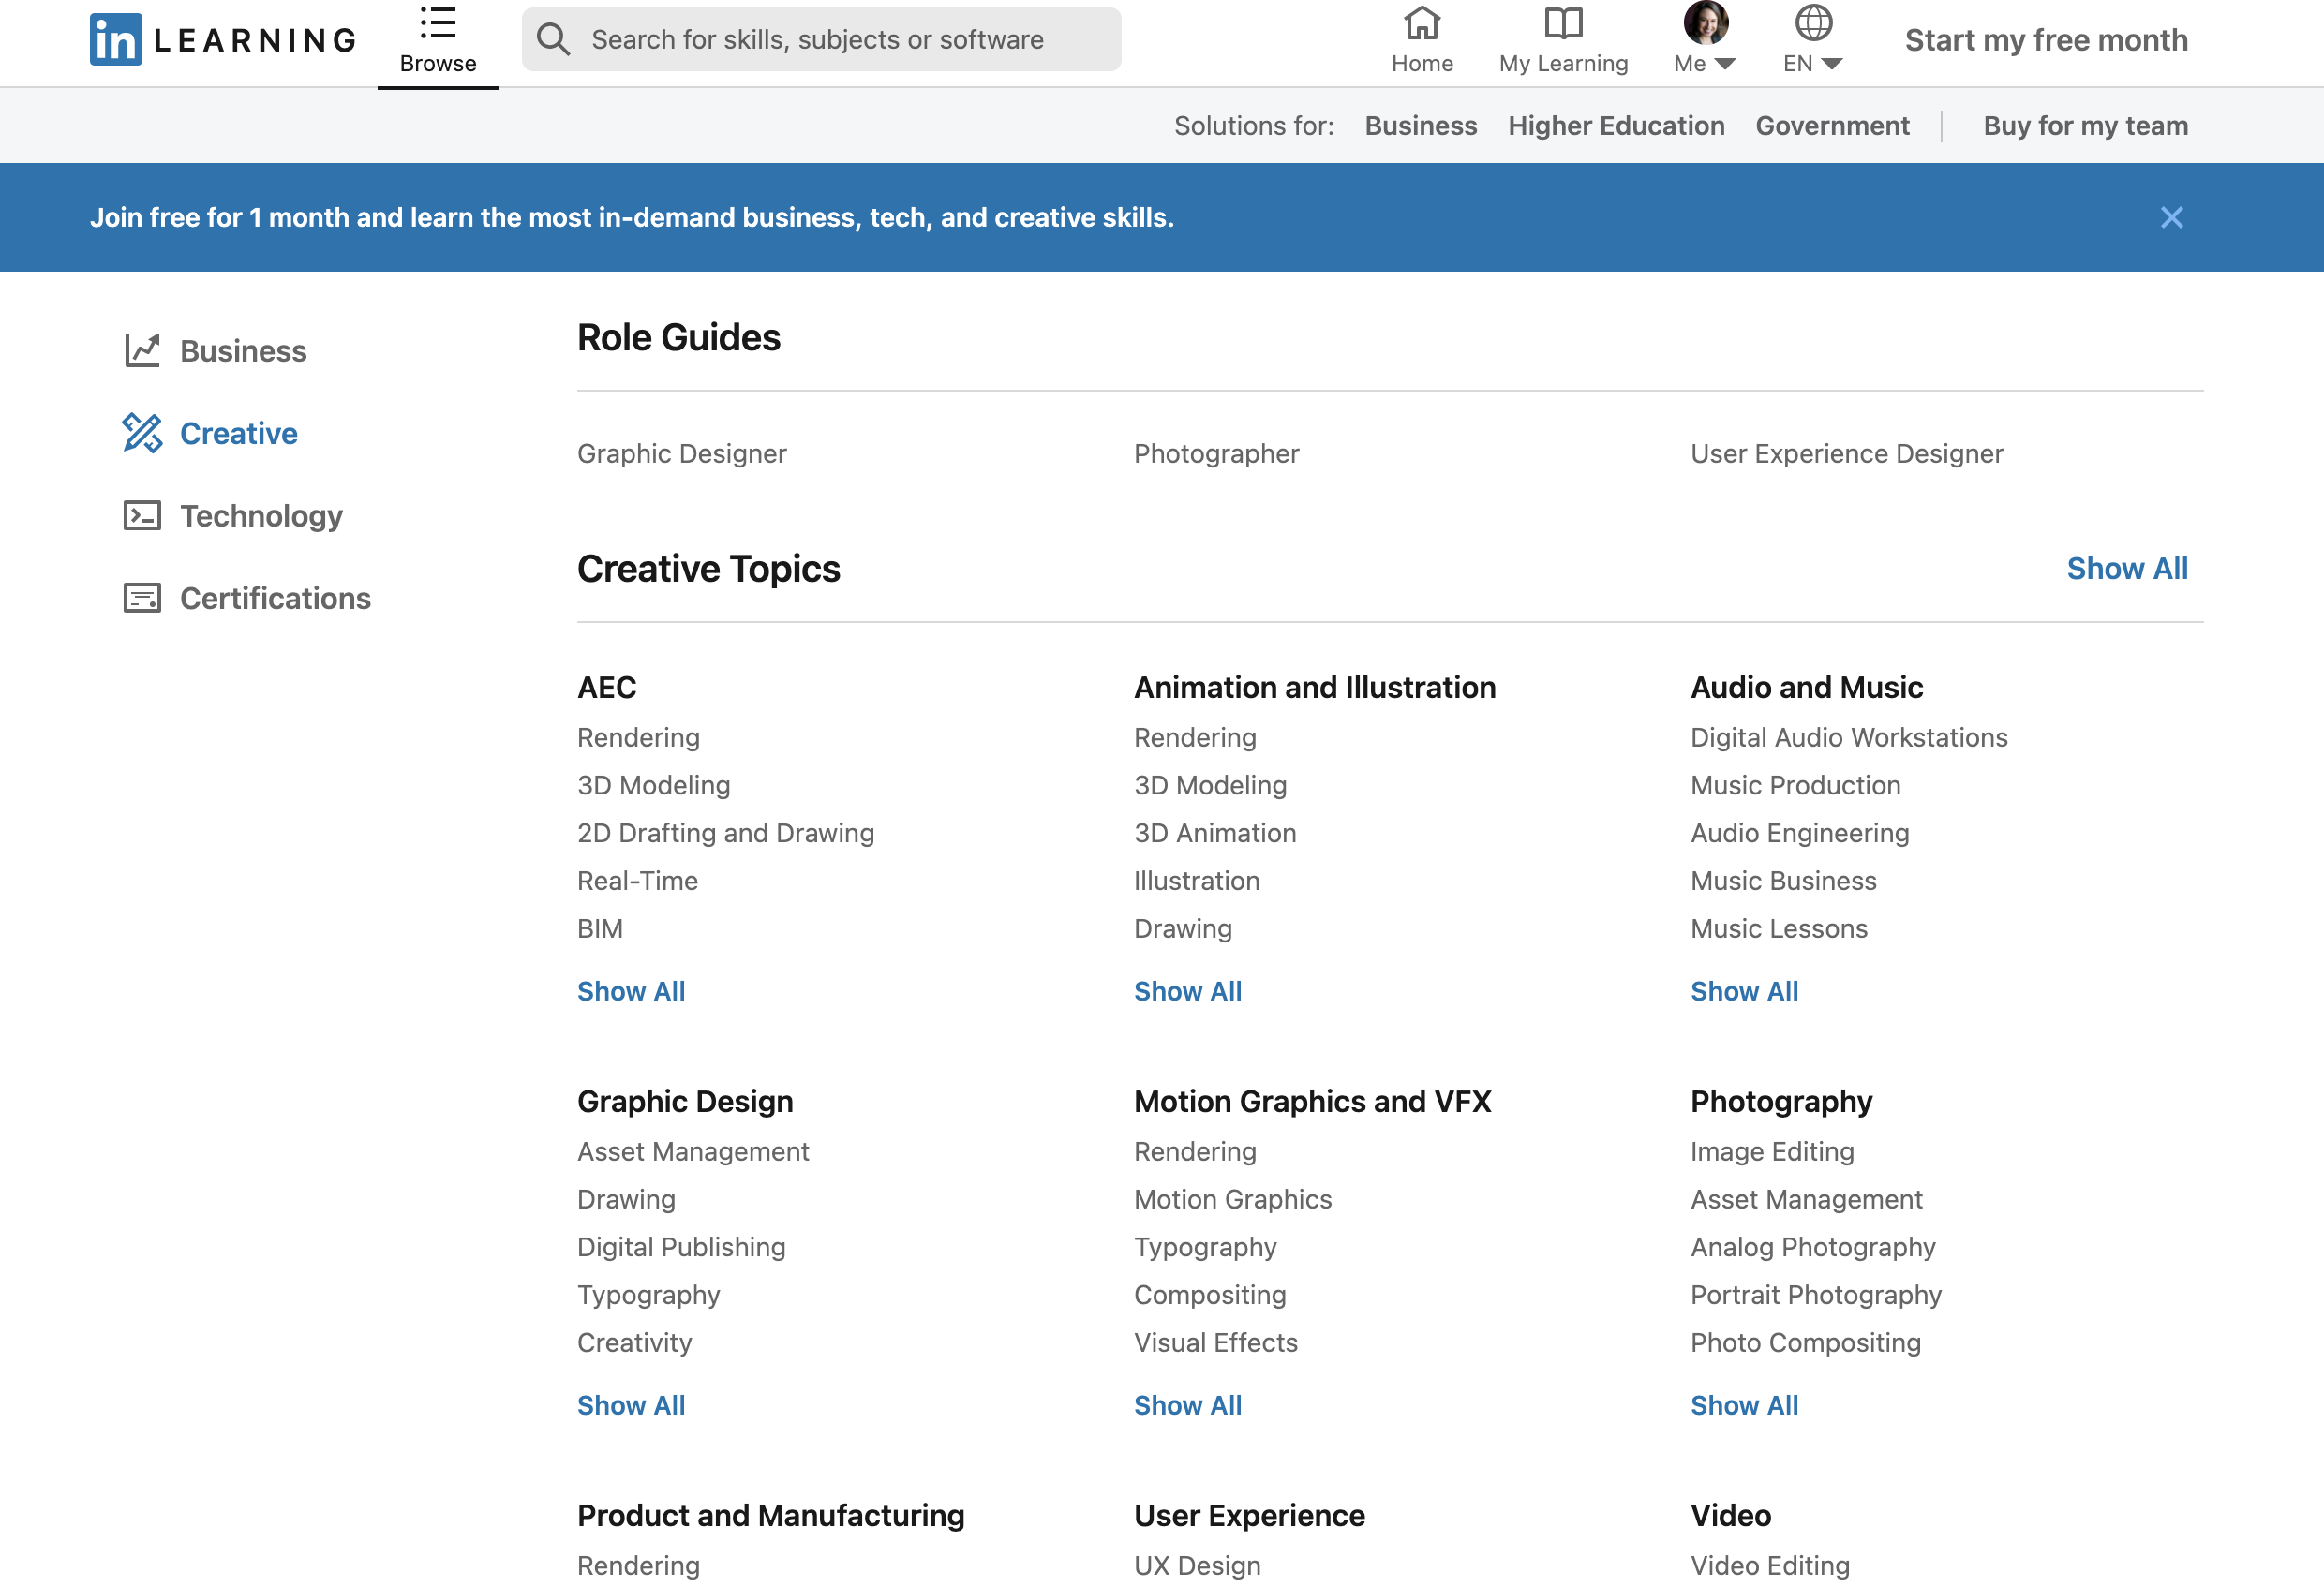Viewport: 2324px width, 1587px height.
Task: Show All Graphic Design topics
Action: coord(631,1403)
